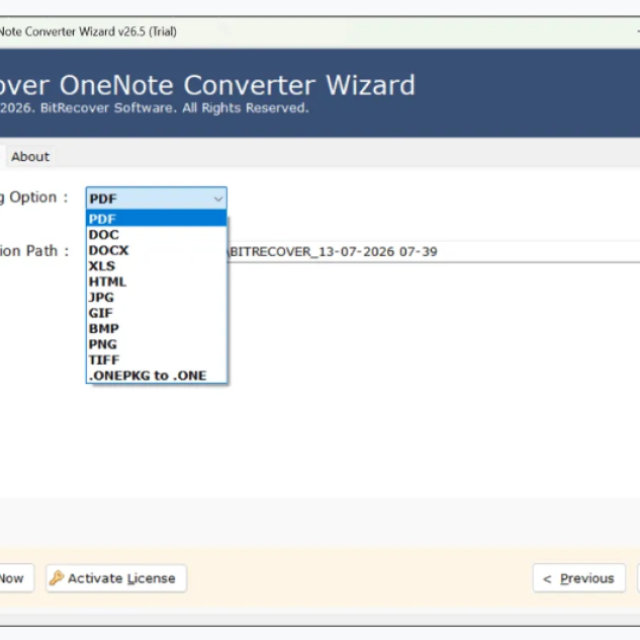Select HTML output format
Screen dimensions: 640x640
[157, 282]
